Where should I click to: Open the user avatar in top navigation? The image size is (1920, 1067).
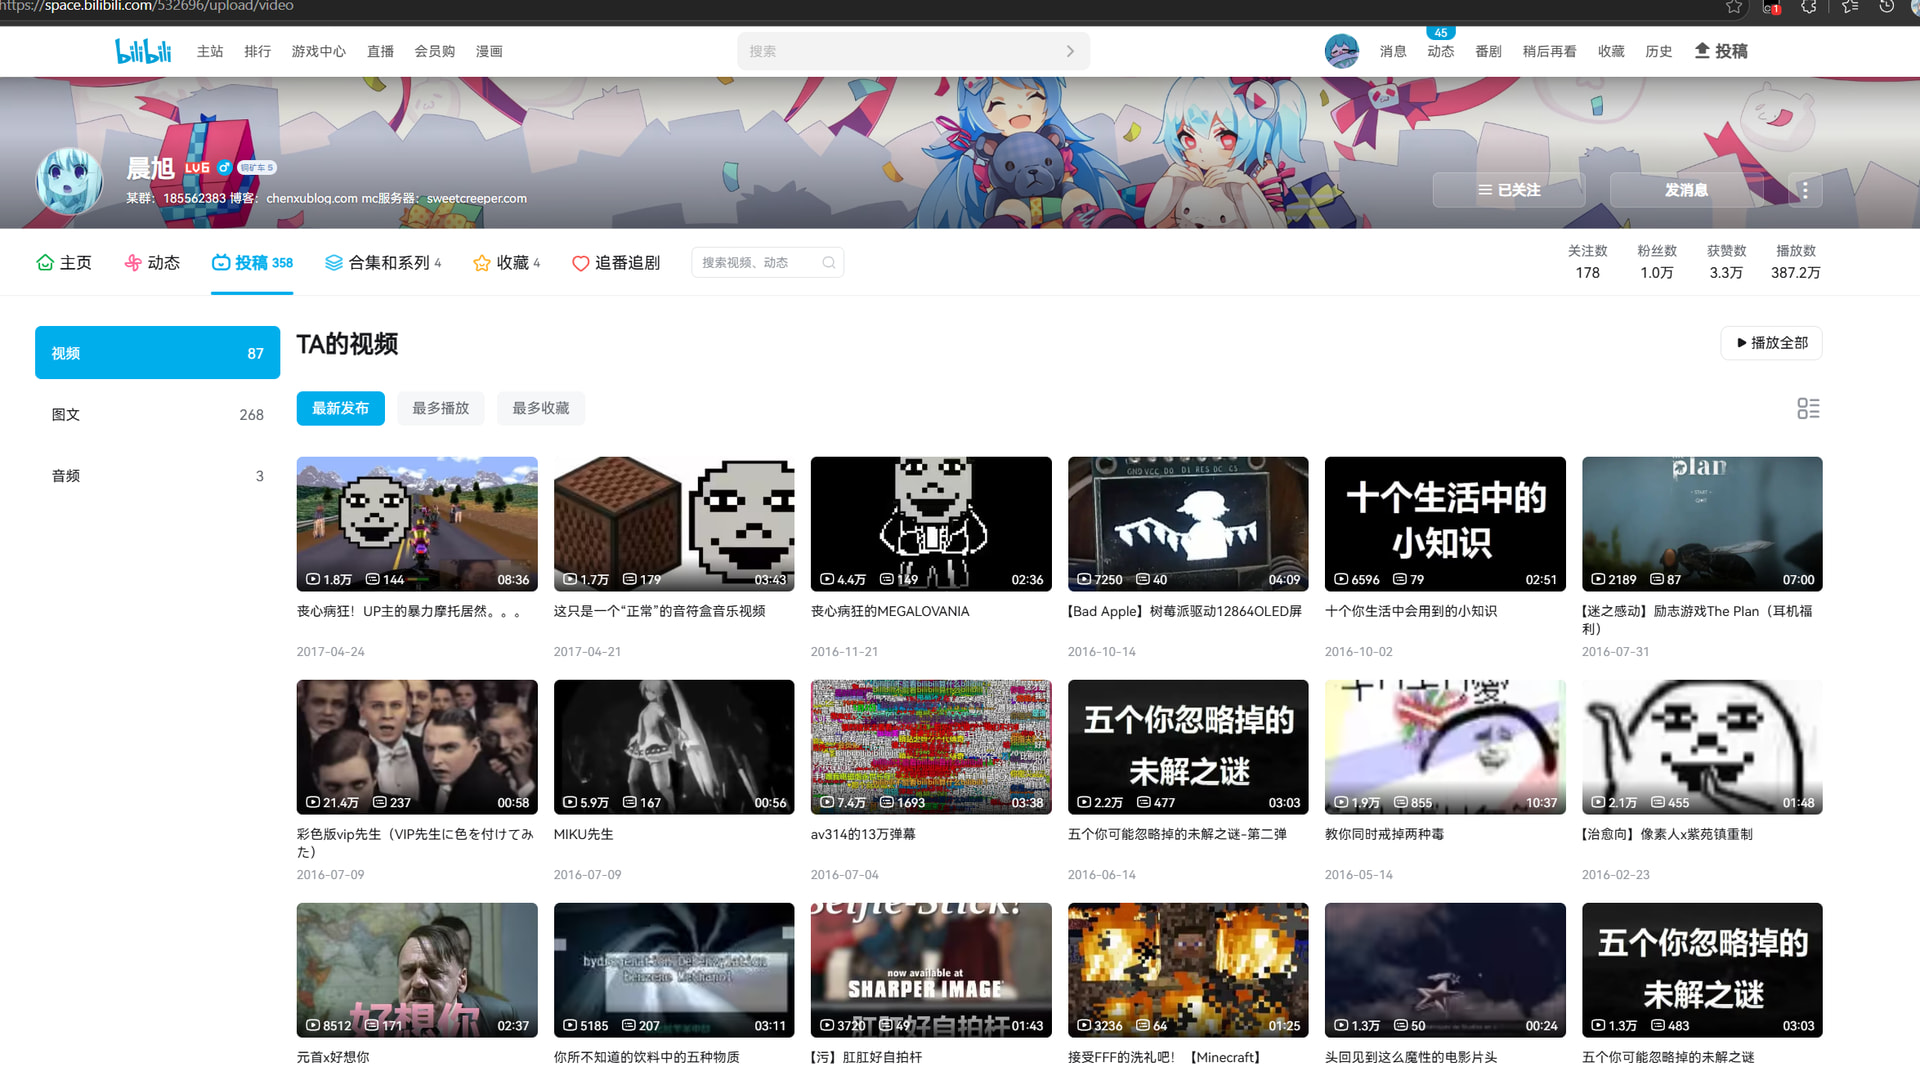pyautogui.click(x=1341, y=51)
